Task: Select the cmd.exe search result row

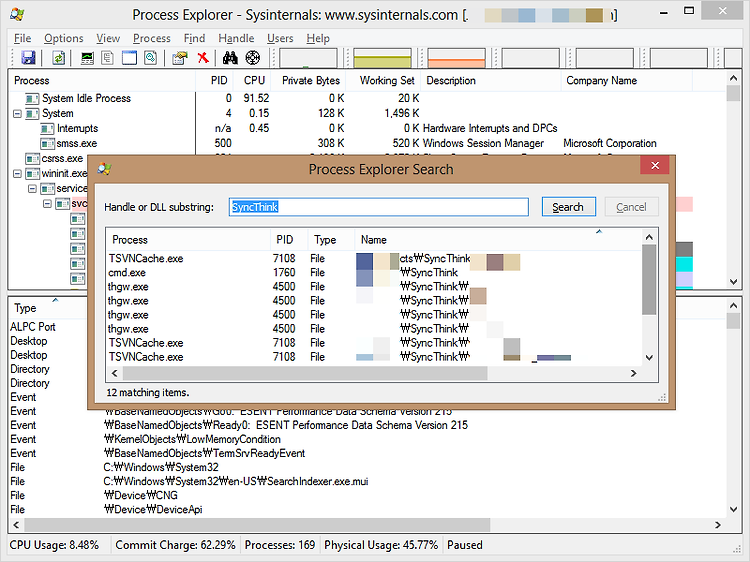Action: click(373, 273)
